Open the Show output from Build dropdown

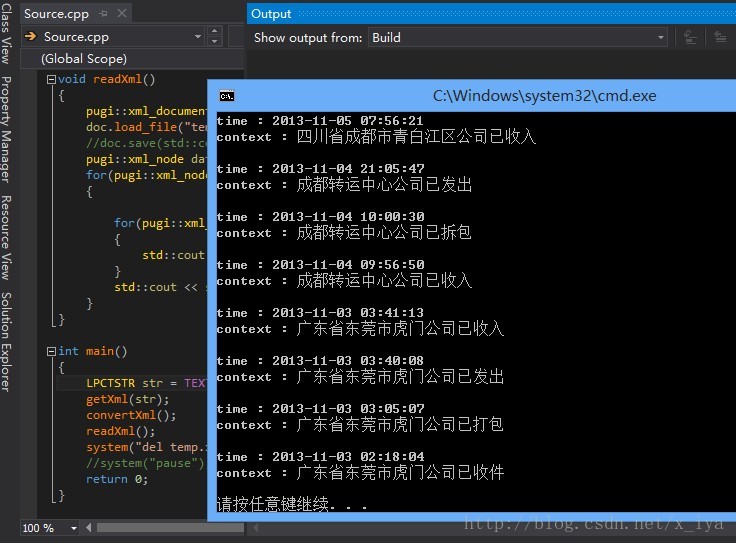[x=518, y=38]
